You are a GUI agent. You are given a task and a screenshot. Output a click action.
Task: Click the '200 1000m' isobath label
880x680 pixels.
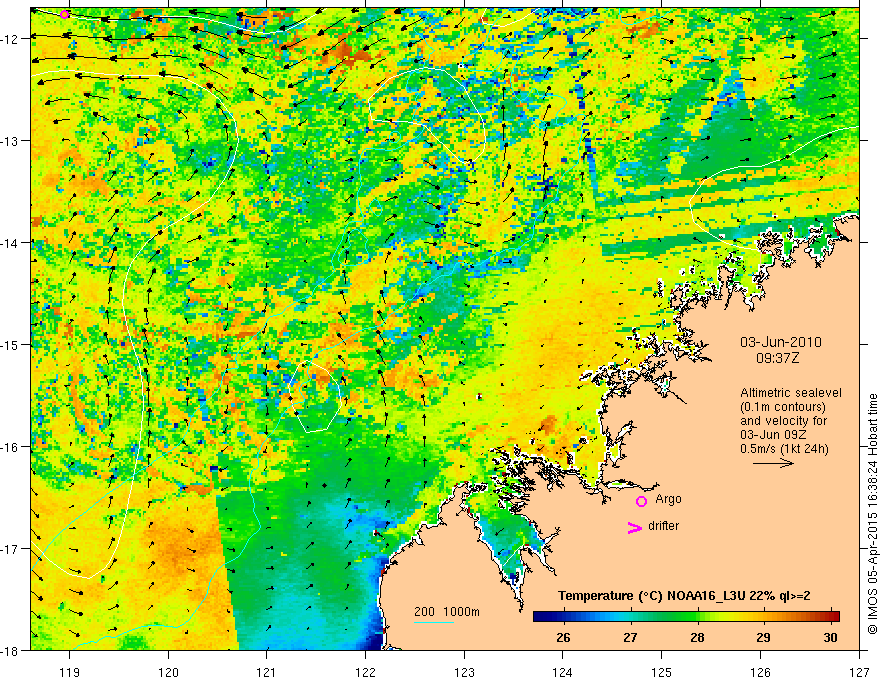447,612
